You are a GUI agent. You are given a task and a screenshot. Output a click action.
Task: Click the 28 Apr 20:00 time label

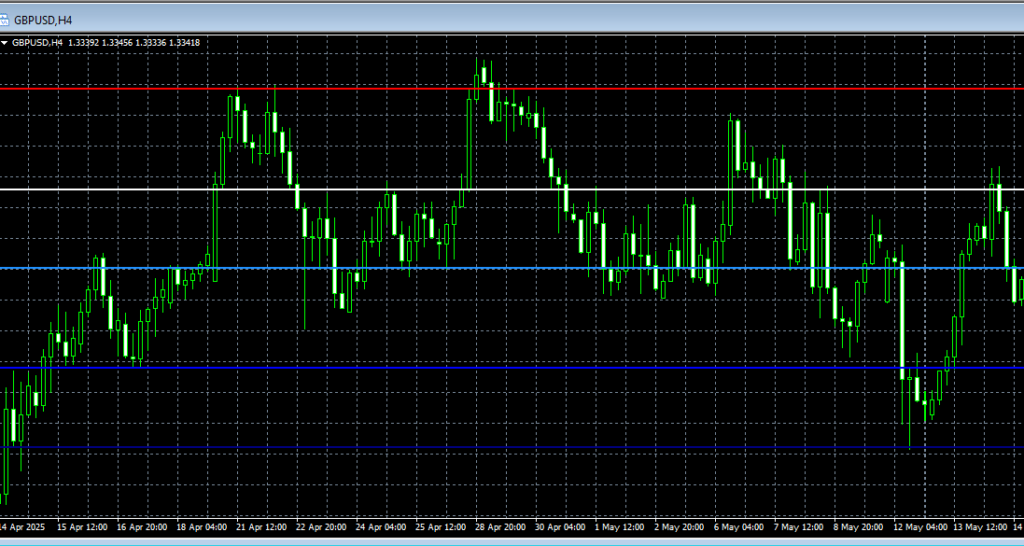(x=500, y=527)
